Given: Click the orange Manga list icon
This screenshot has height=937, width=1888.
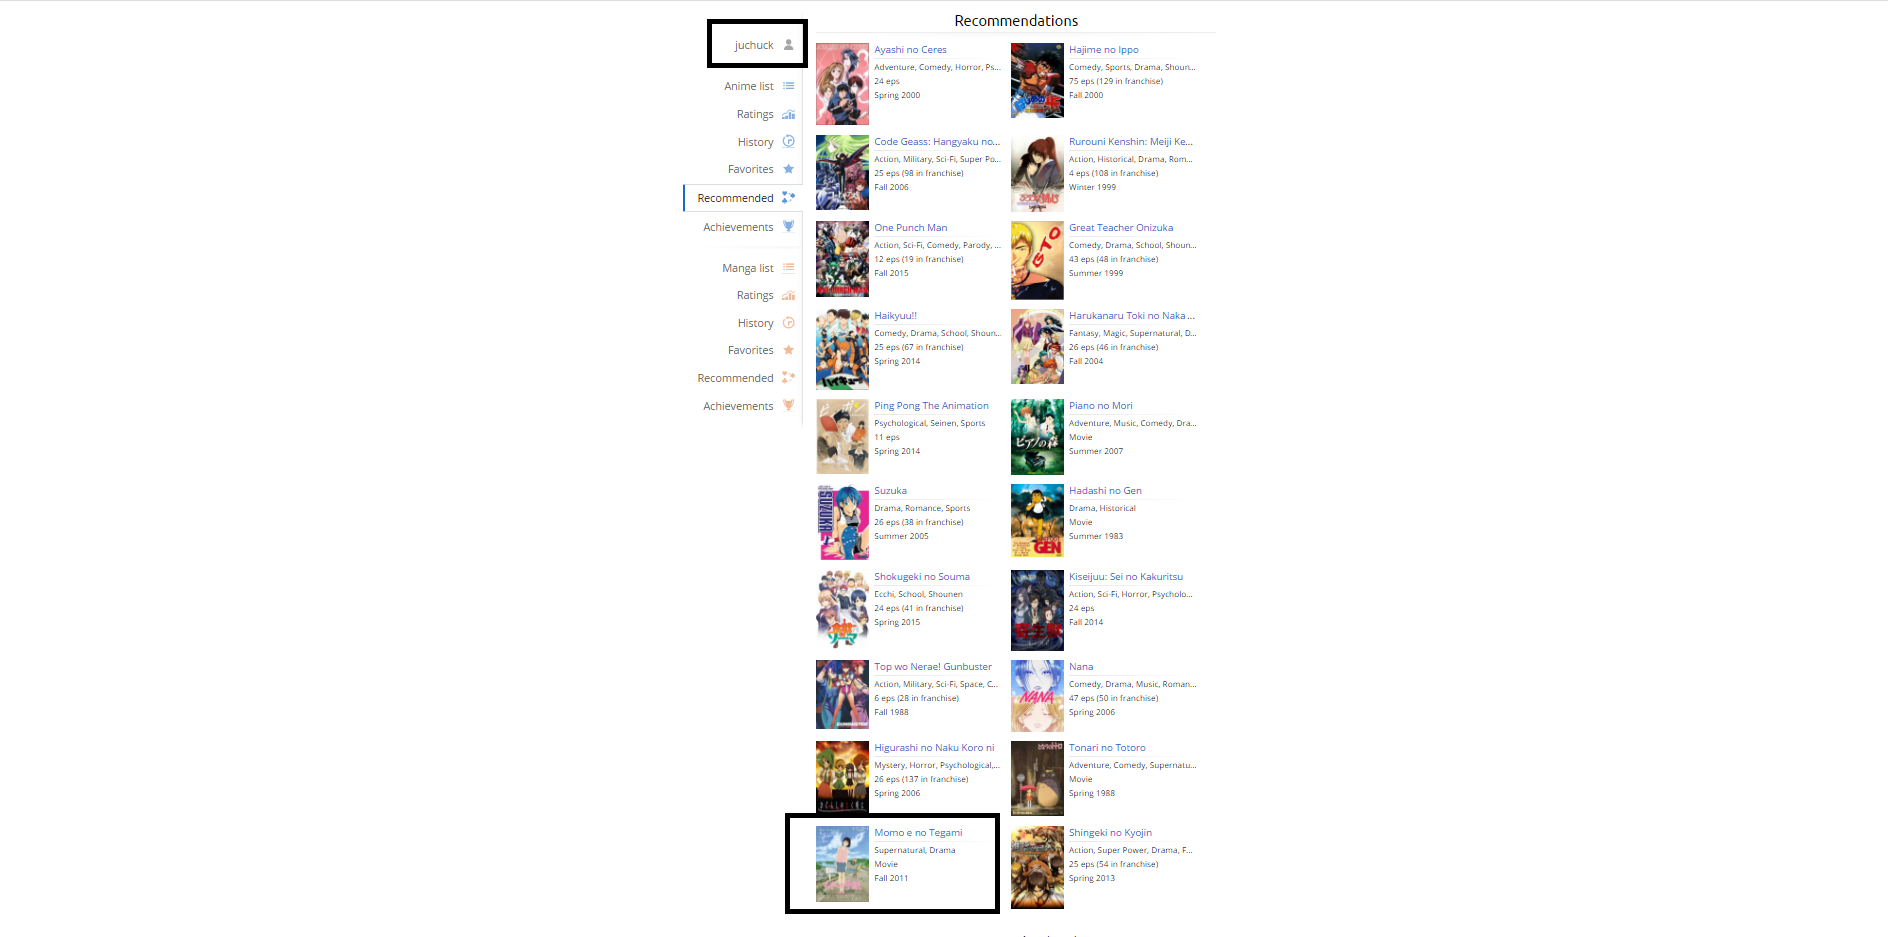Looking at the screenshot, I should click(x=788, y=268).
